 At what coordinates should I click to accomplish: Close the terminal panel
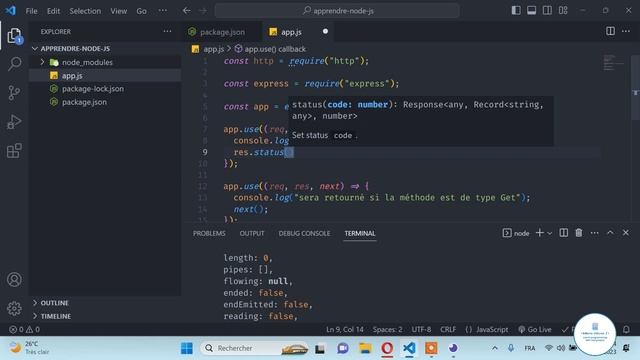point(626,233)
